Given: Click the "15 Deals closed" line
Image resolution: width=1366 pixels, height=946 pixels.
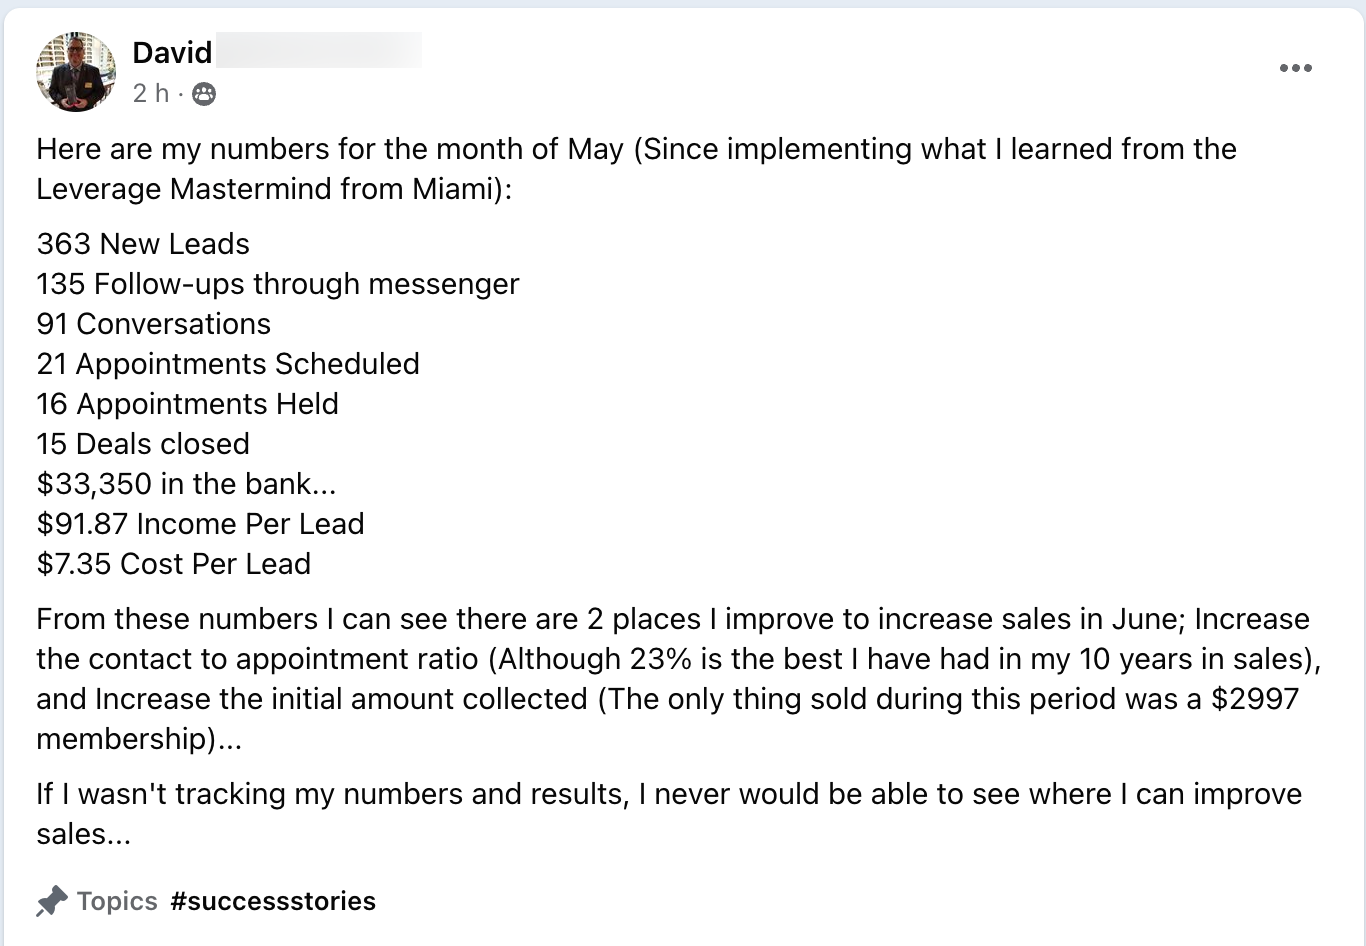Looking at the screenshot, I should pos(143,444).
